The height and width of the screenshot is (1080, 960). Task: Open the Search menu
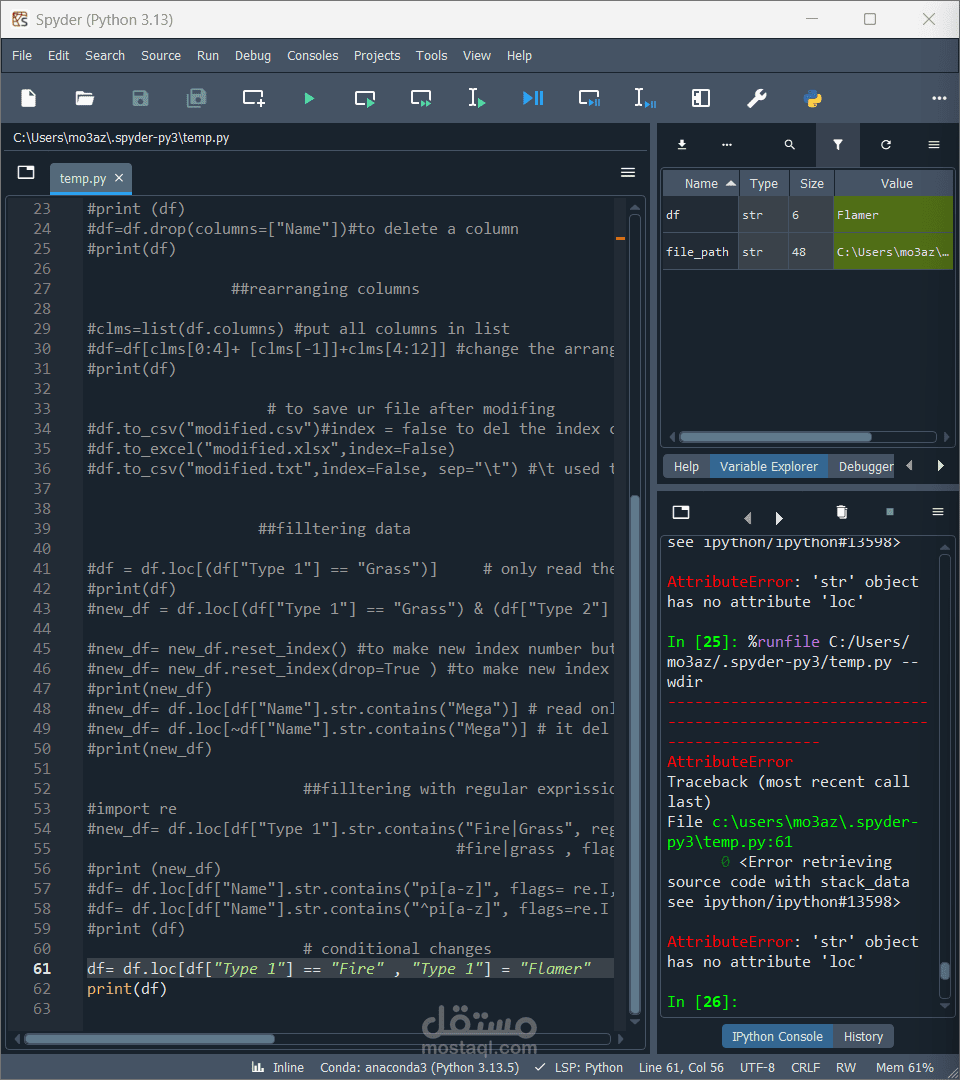[x=105, y=56]
